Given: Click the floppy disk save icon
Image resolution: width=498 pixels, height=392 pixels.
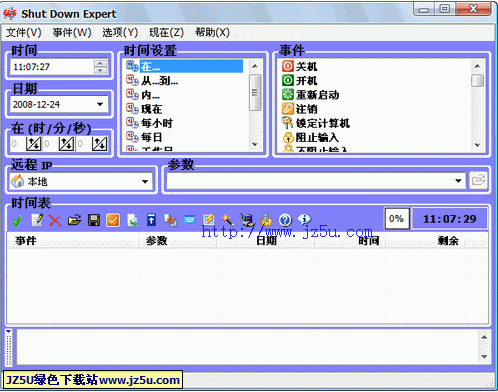Looking at the screenshot, I should point(94,220).
